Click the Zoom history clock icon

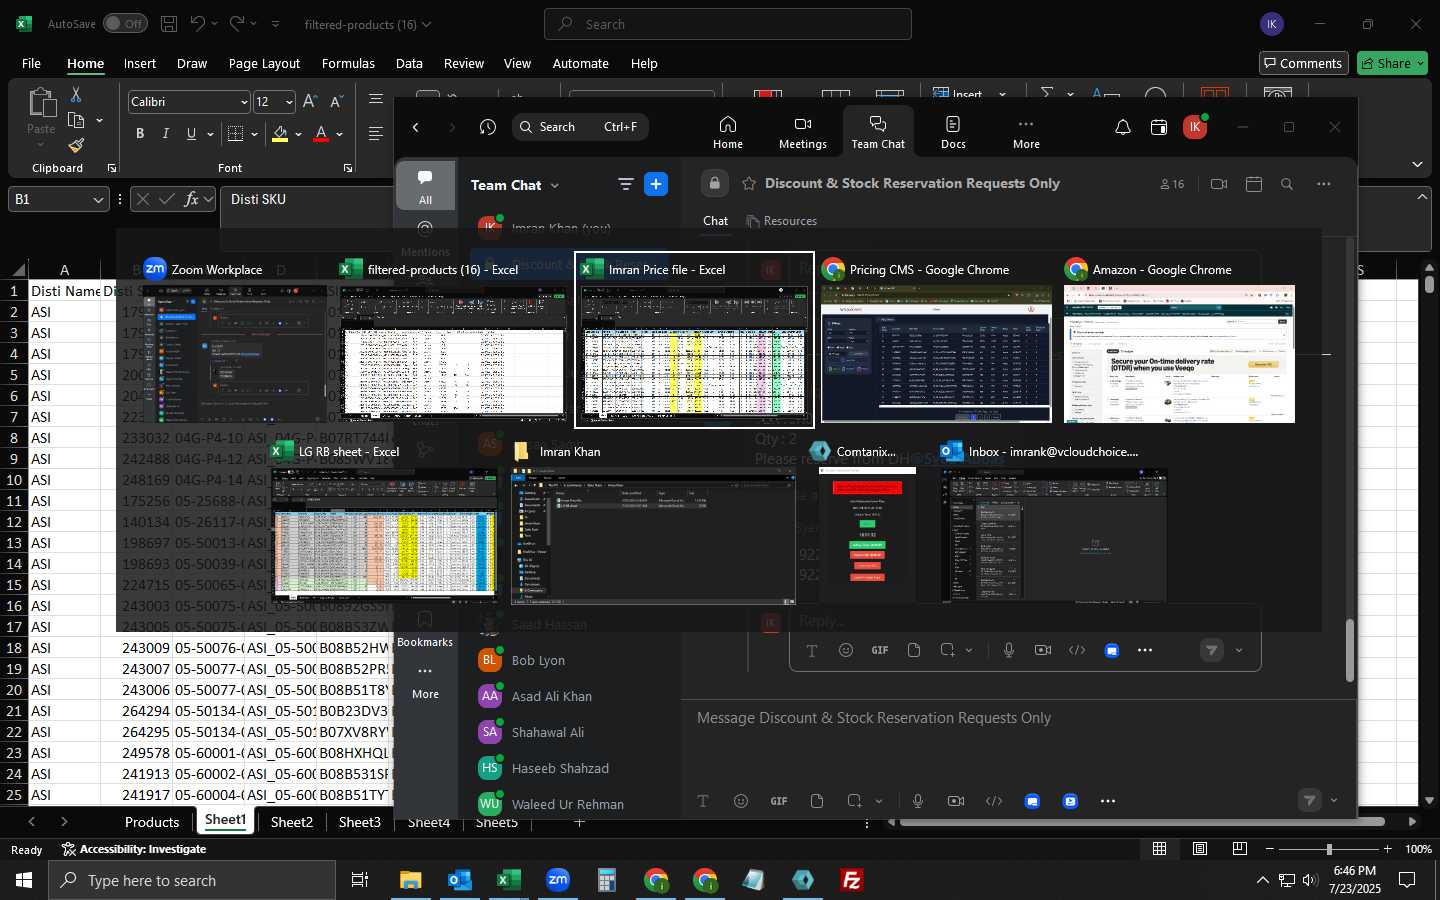pos(488,127)
